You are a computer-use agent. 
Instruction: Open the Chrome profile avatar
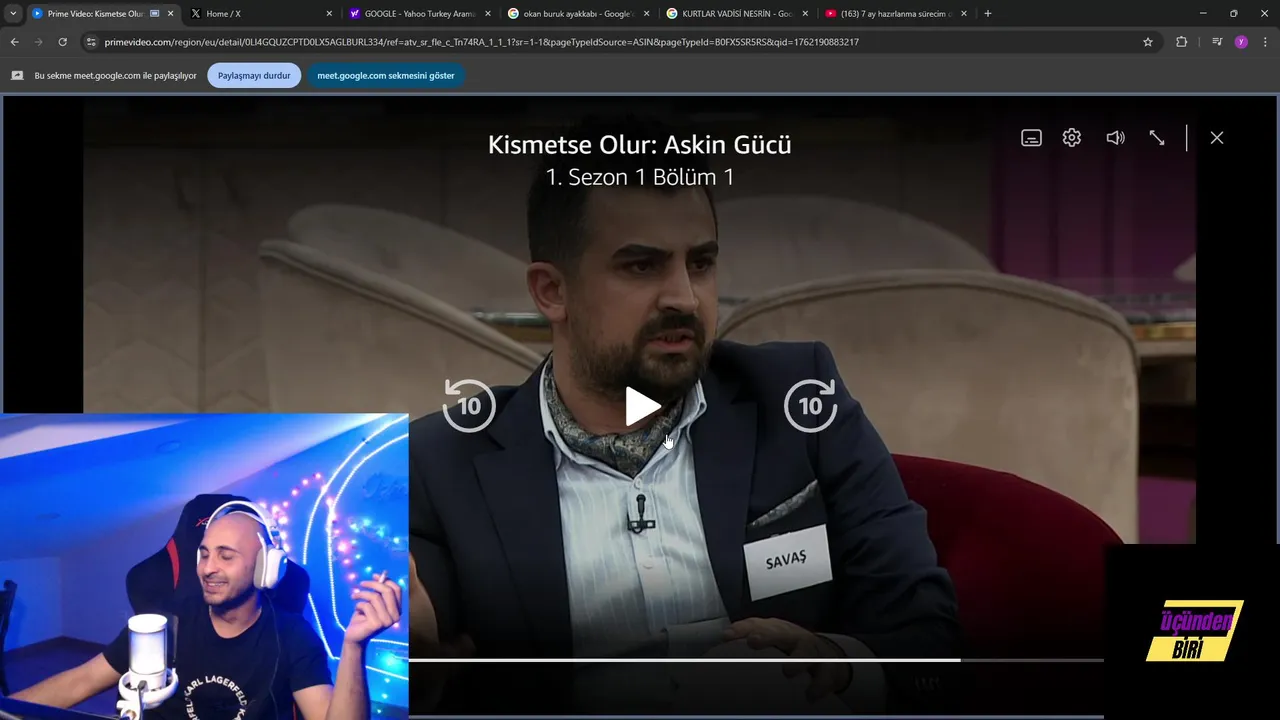(1241, 42)
